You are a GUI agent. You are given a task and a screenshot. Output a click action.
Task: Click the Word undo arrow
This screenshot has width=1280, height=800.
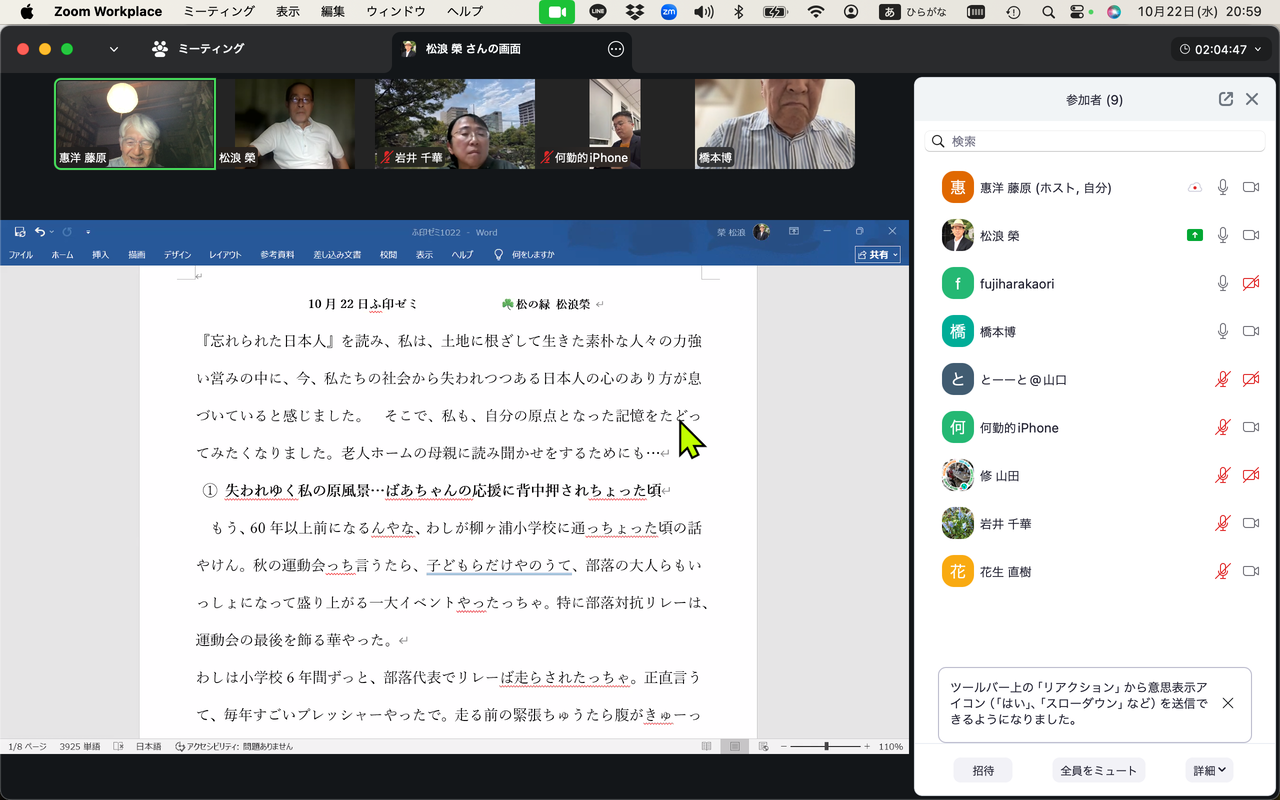tap(40, 232)
